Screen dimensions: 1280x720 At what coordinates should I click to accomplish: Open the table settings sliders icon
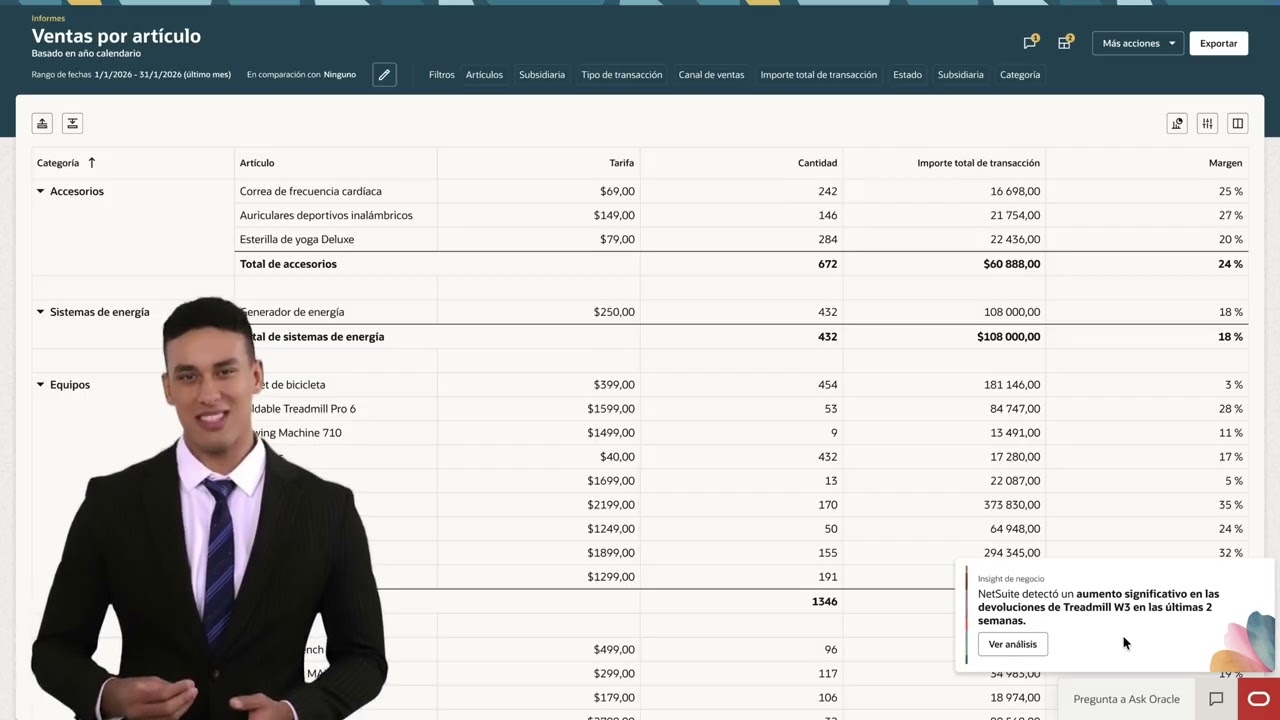point(1208,123)
